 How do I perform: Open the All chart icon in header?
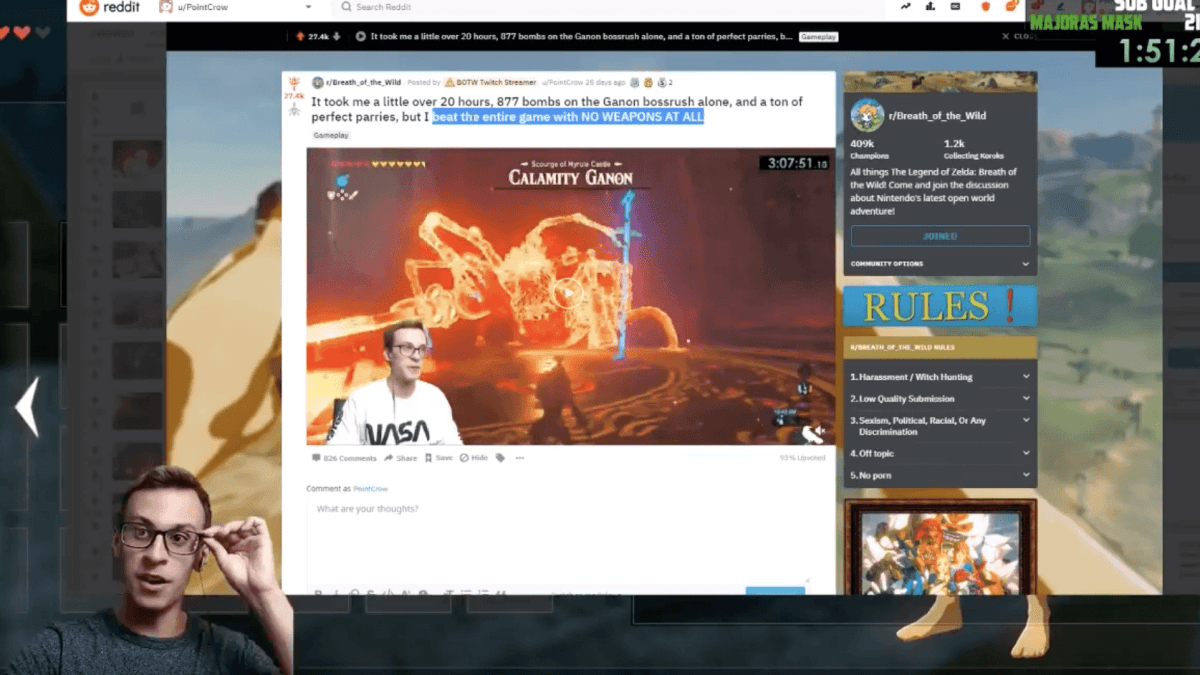(x=930, y=7)
